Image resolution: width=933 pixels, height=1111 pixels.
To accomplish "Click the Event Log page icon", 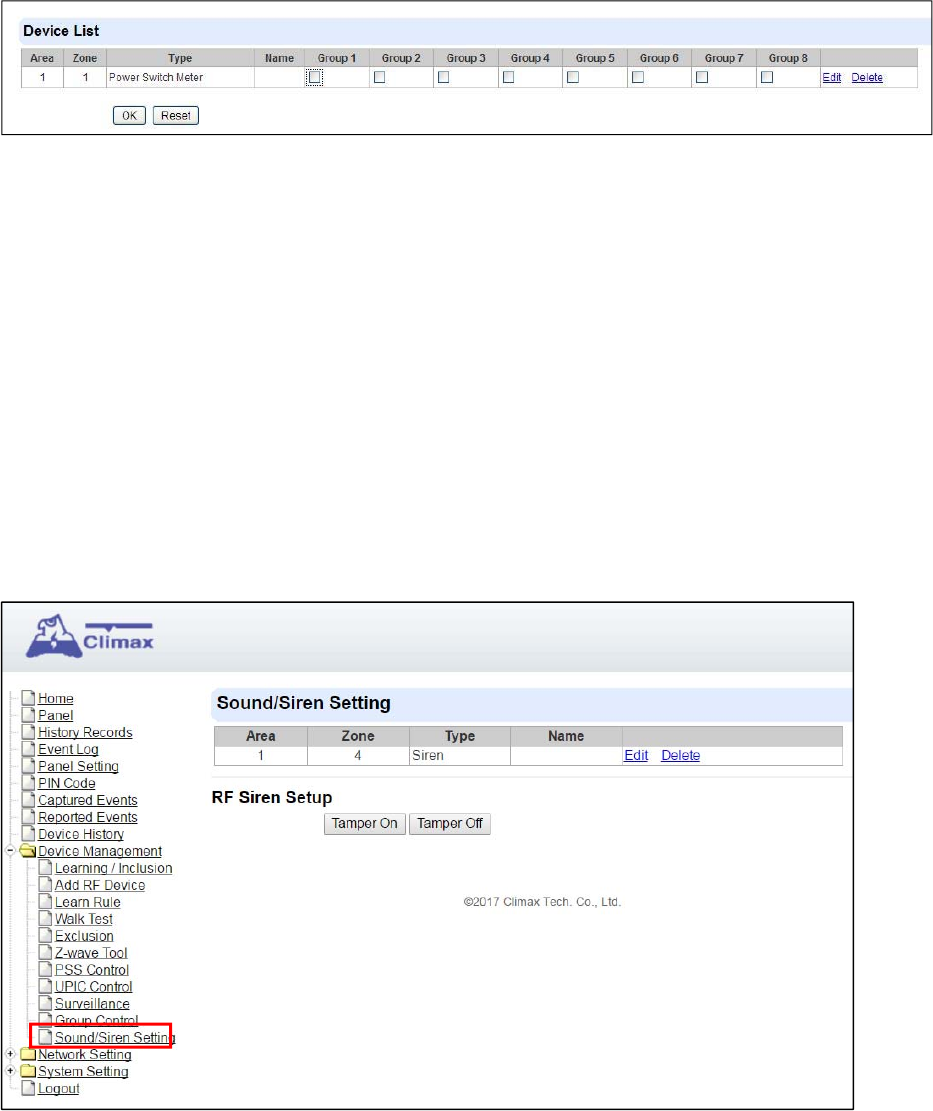I will point(28,749).
